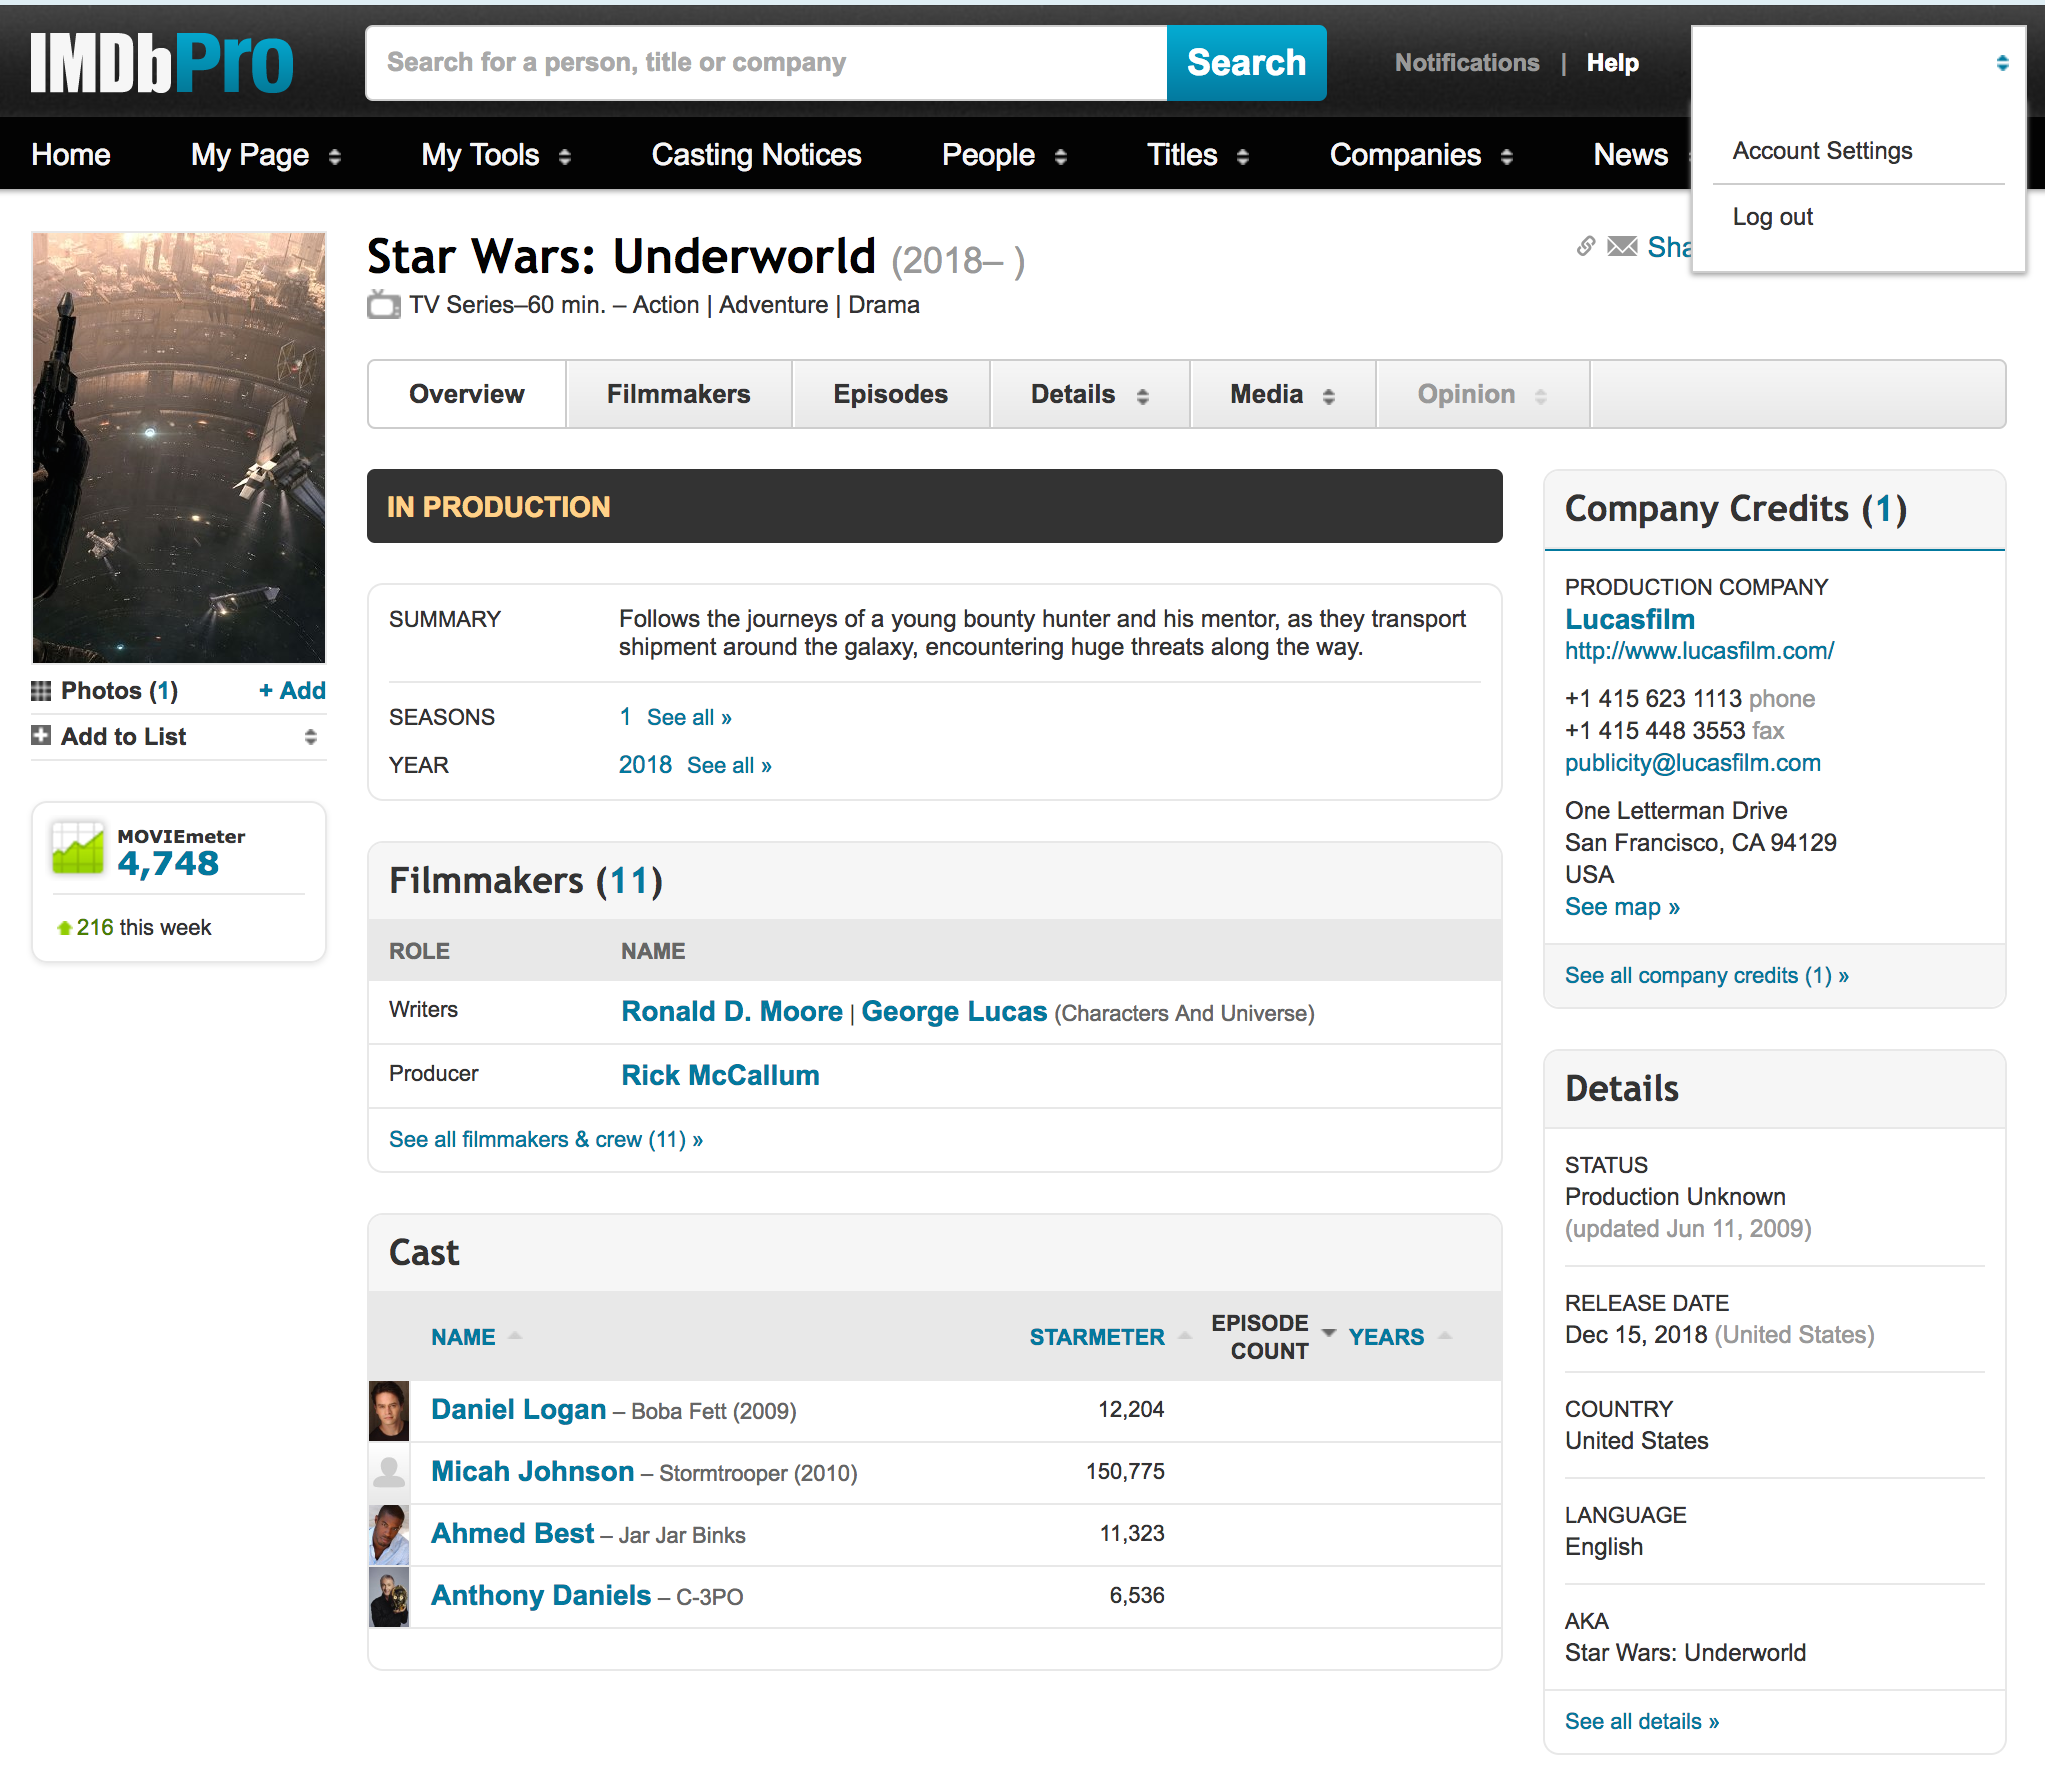Open the Photos (1) gallery link
The image size is (2045, 1776).
click(119, 691)
